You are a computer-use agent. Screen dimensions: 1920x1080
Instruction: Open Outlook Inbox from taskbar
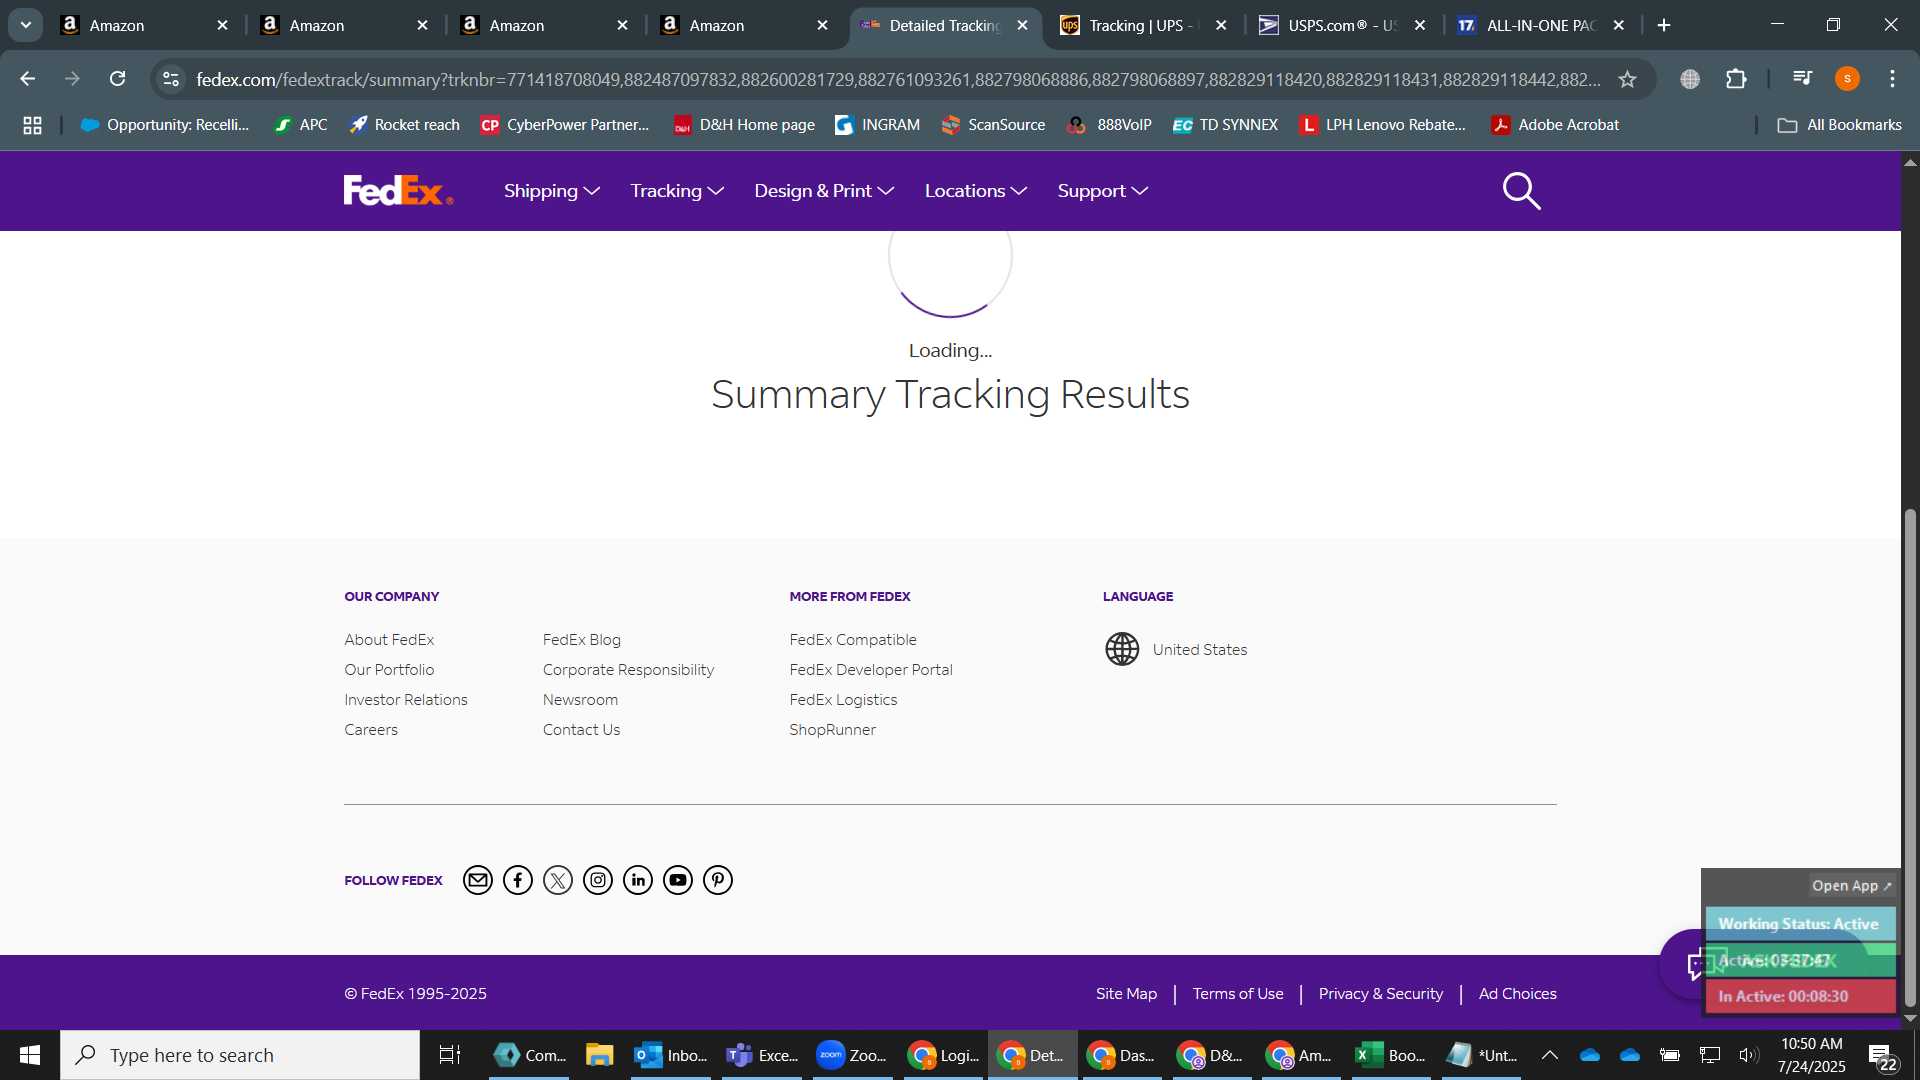click(671, 1055)
